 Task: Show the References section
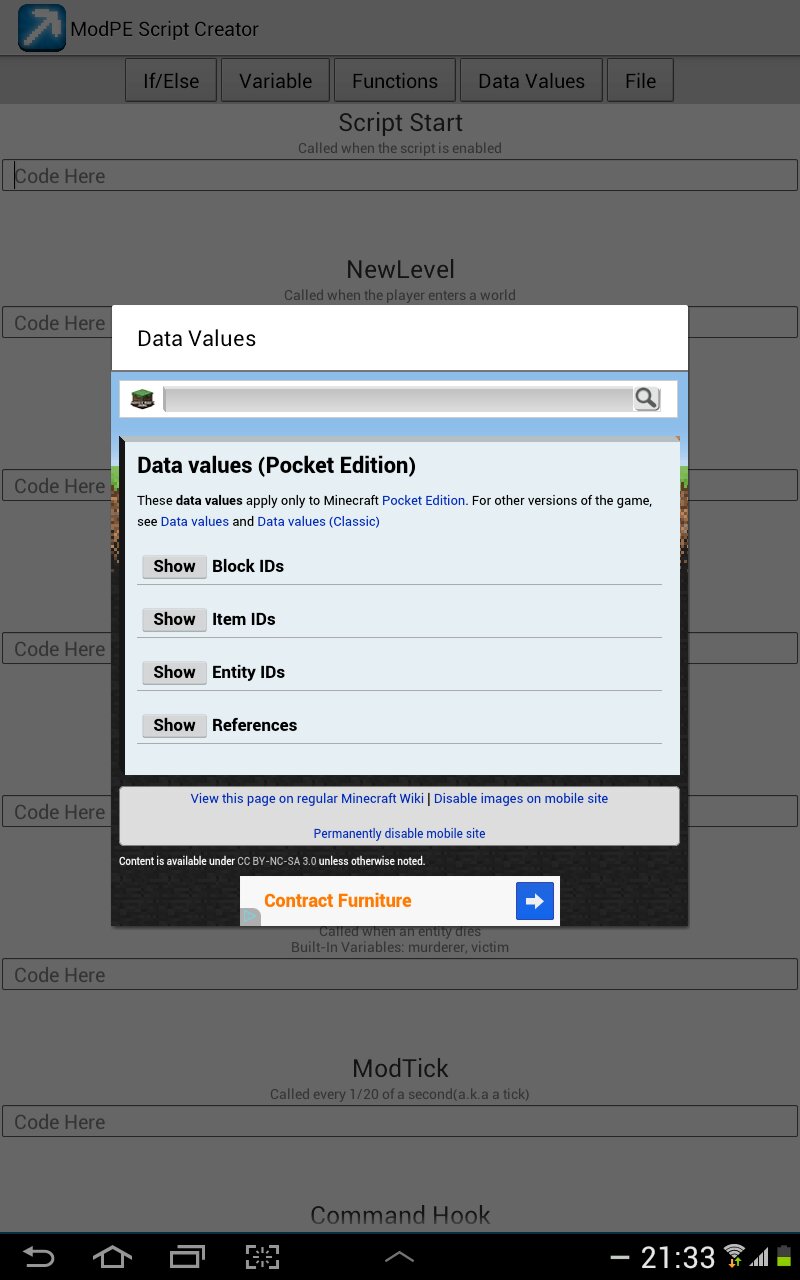click(174, 725)
